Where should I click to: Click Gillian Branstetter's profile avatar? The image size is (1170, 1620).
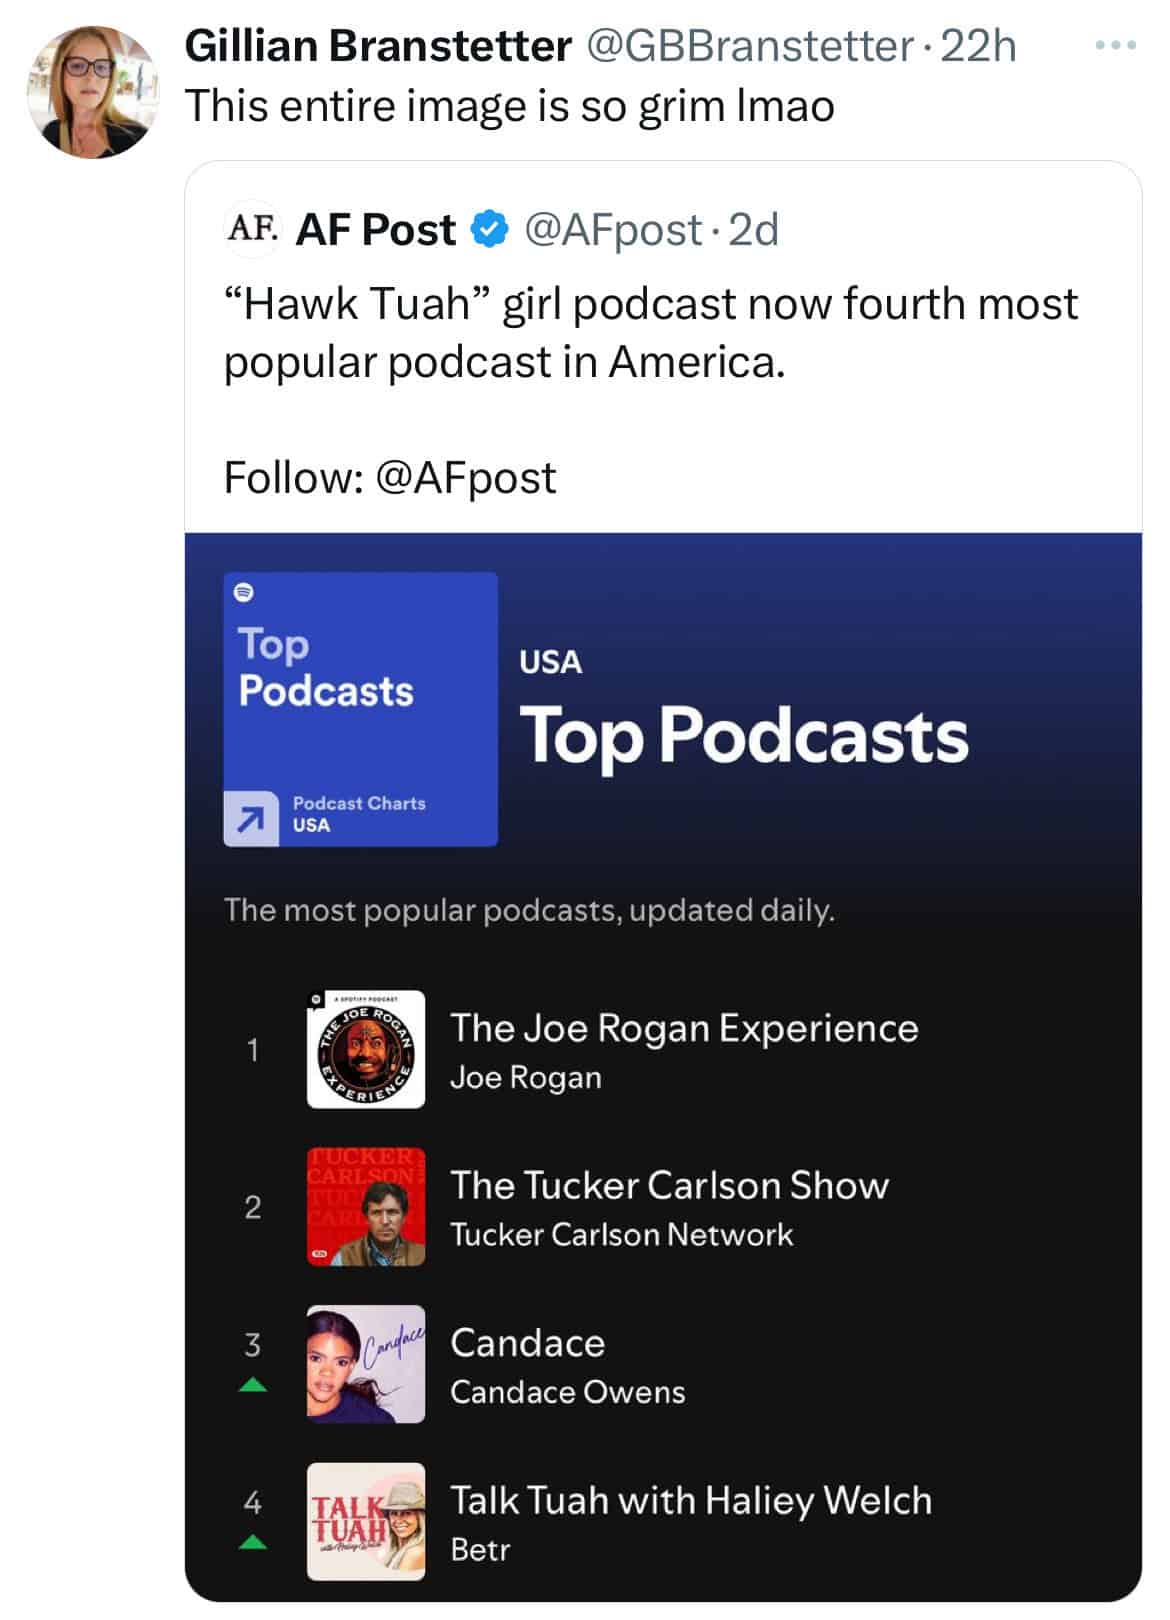pos(93,92)
